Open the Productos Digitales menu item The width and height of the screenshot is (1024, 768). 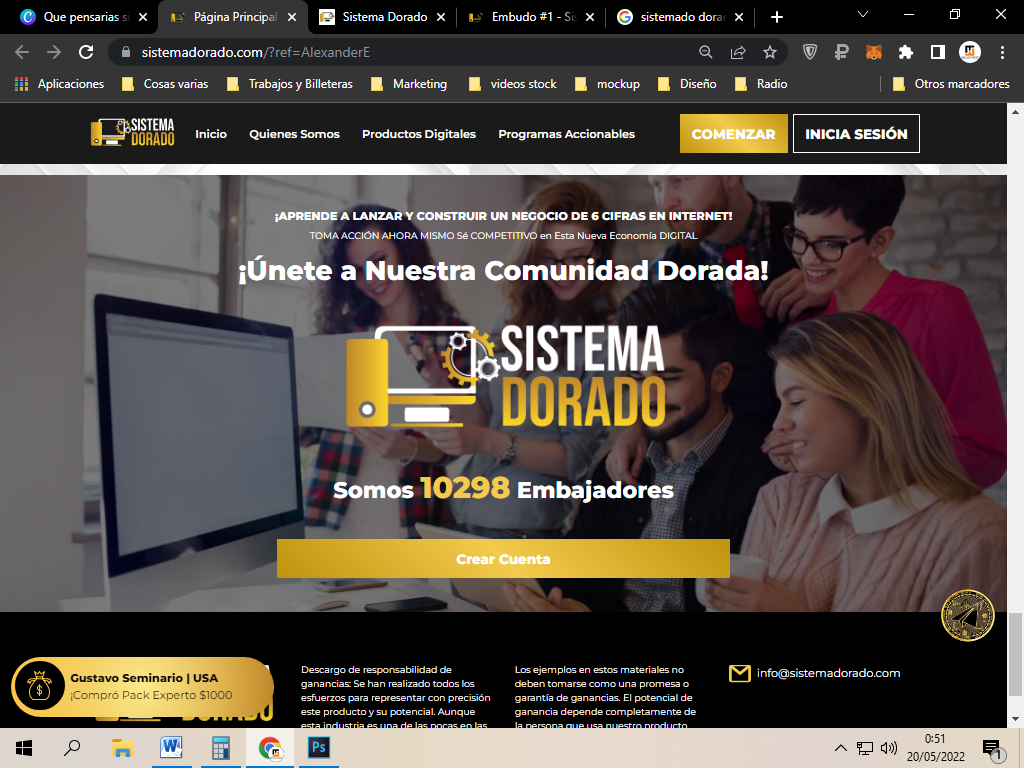point(418,134)
